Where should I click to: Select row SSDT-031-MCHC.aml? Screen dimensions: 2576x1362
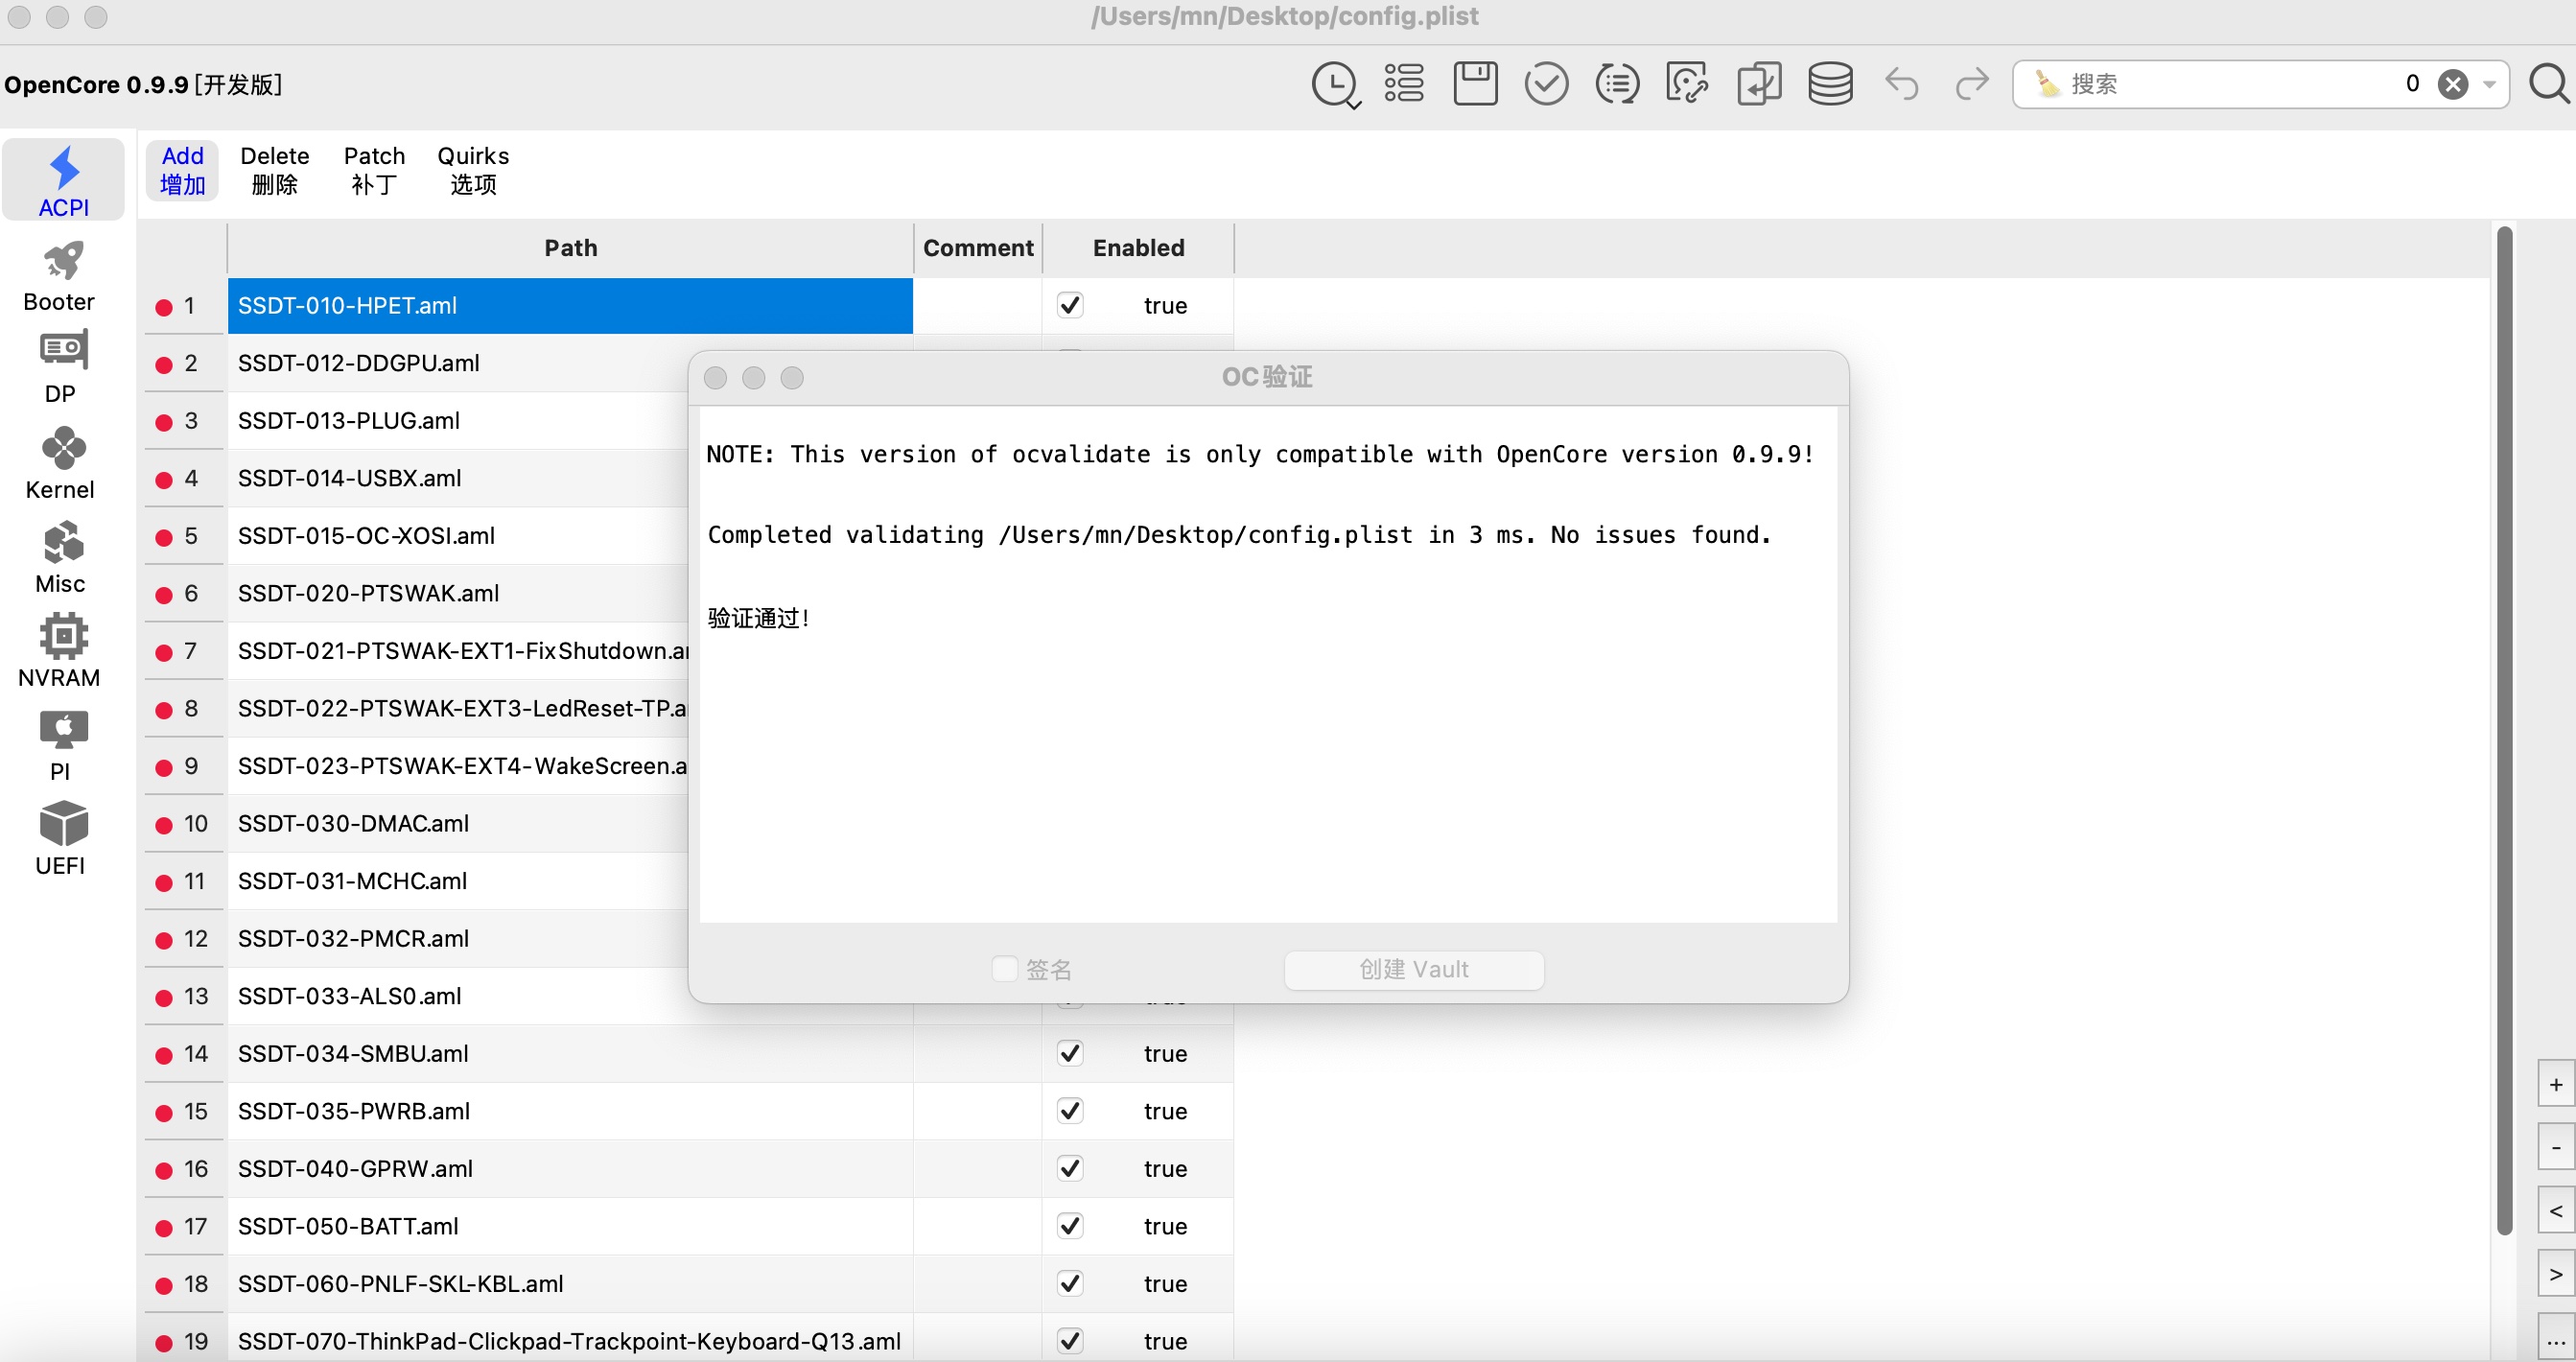(x=458, y=881)
